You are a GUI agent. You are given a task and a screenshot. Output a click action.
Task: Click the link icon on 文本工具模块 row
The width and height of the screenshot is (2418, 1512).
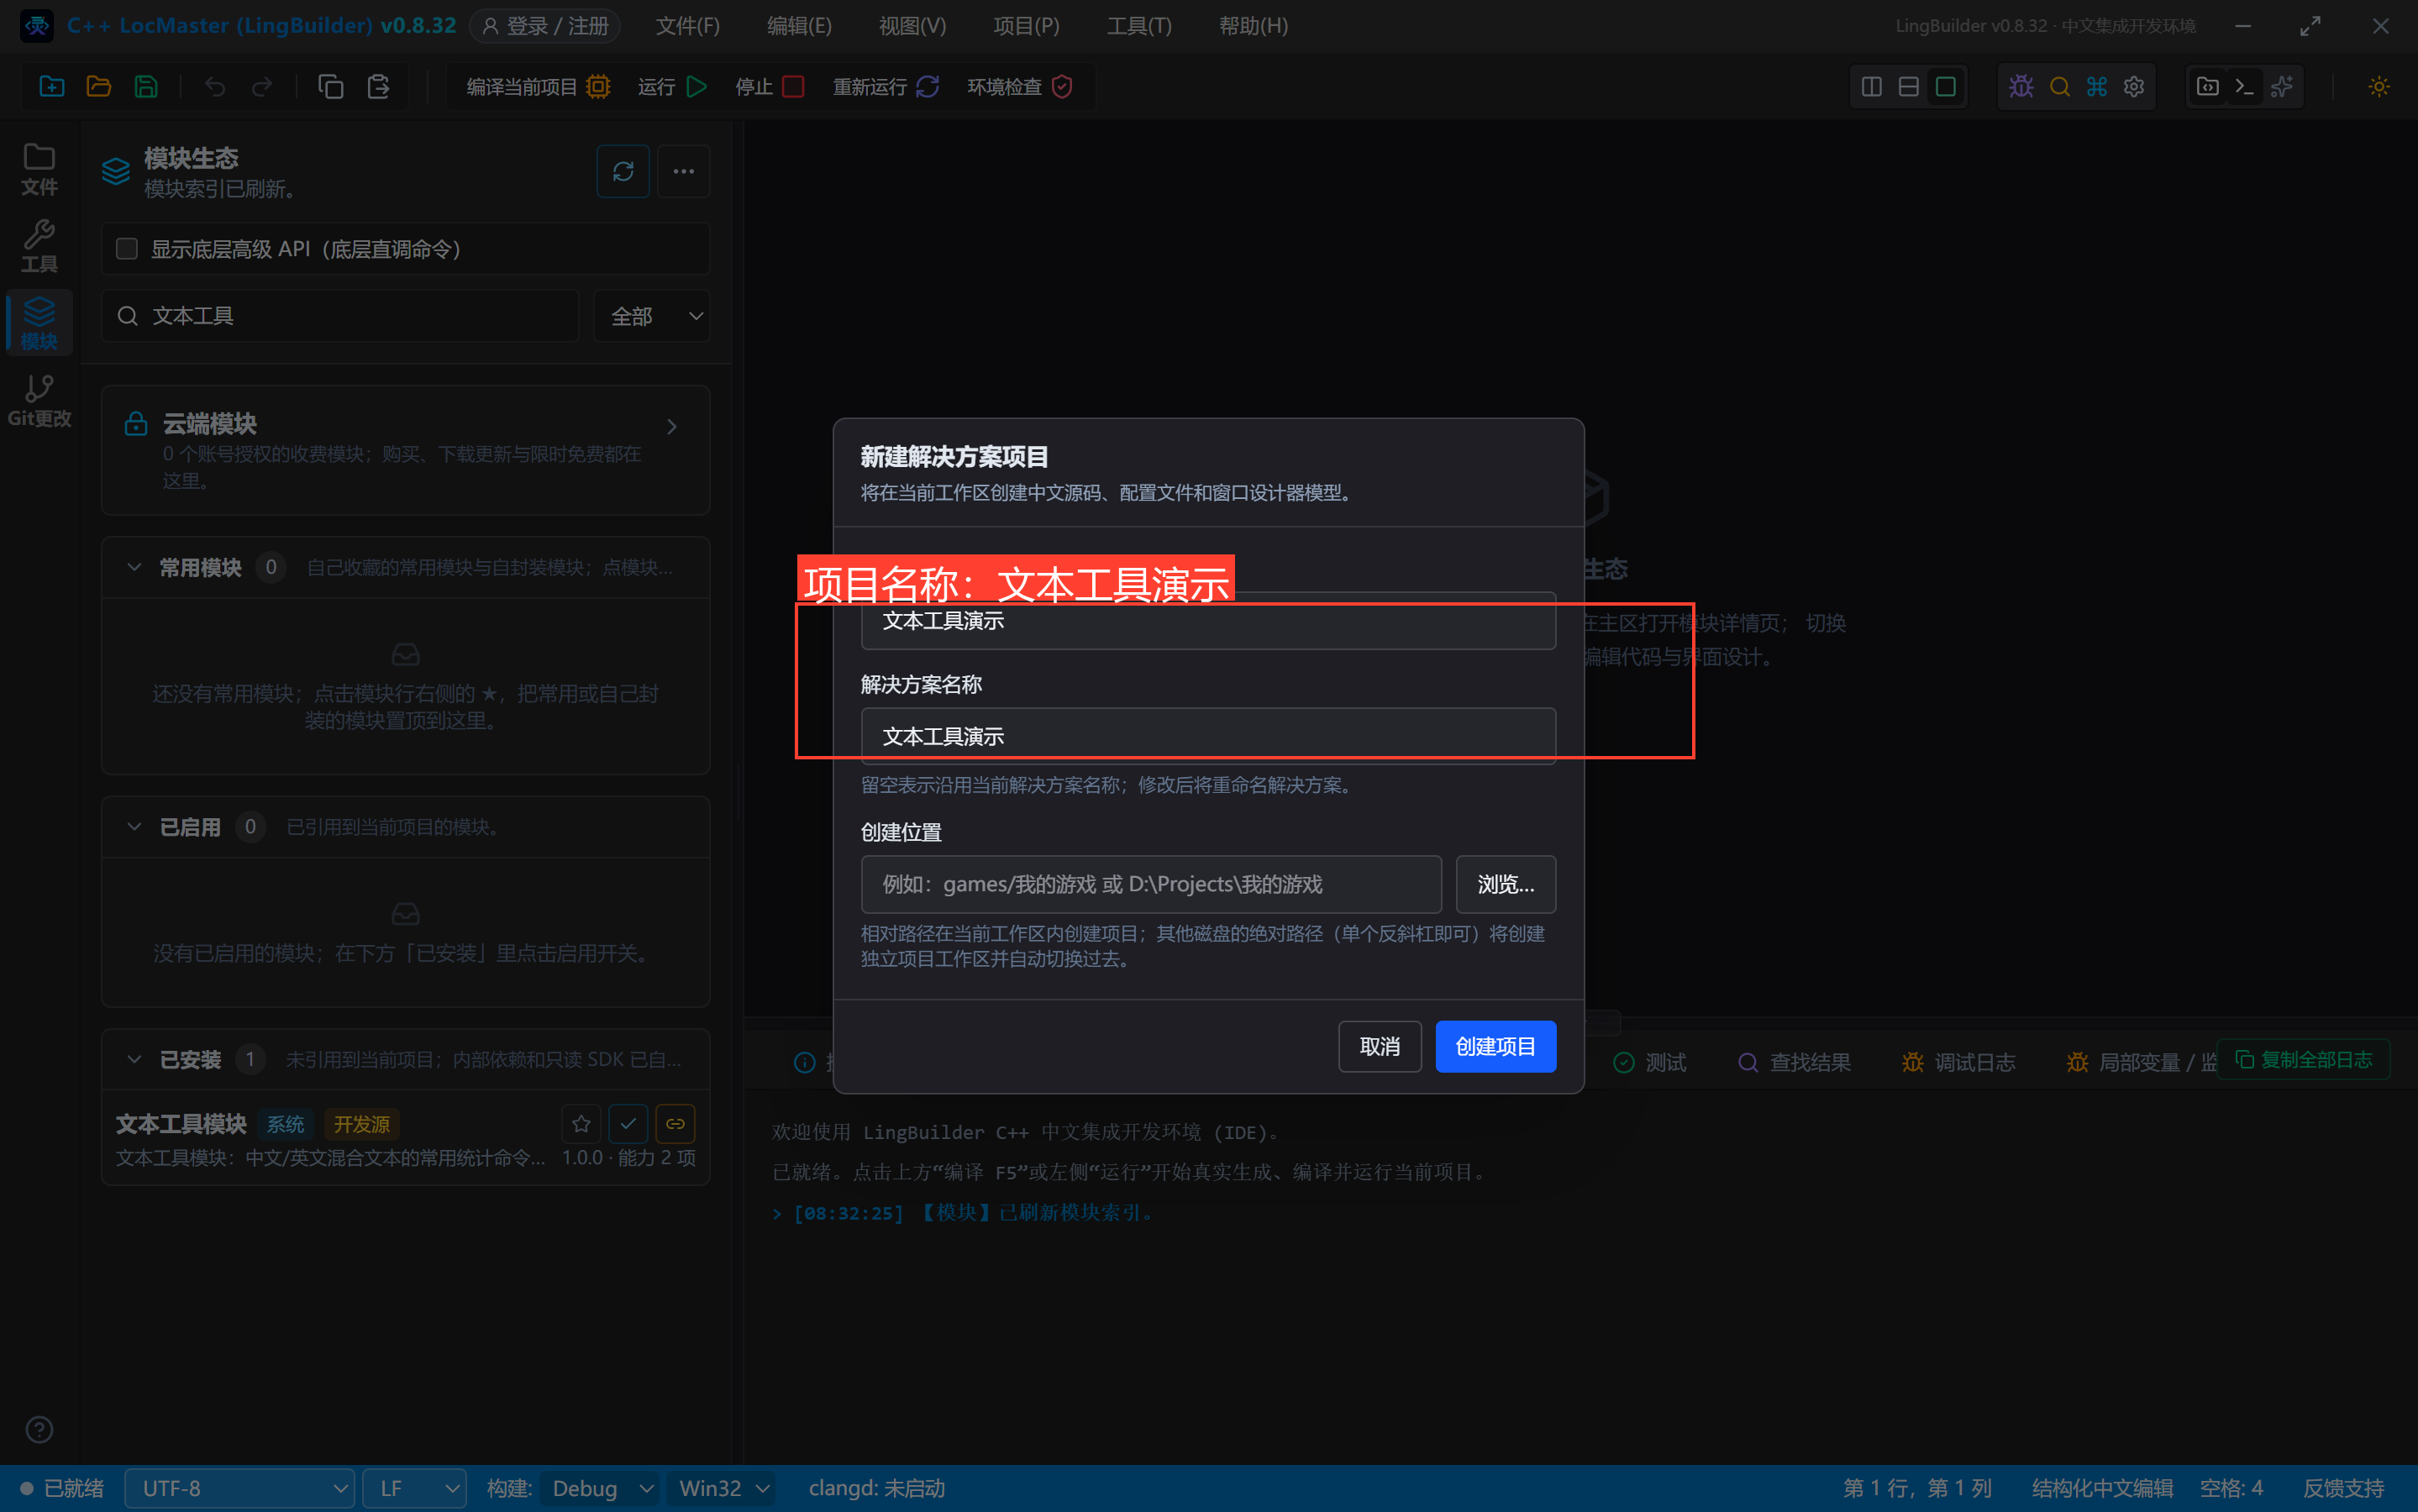[676, 1124]
